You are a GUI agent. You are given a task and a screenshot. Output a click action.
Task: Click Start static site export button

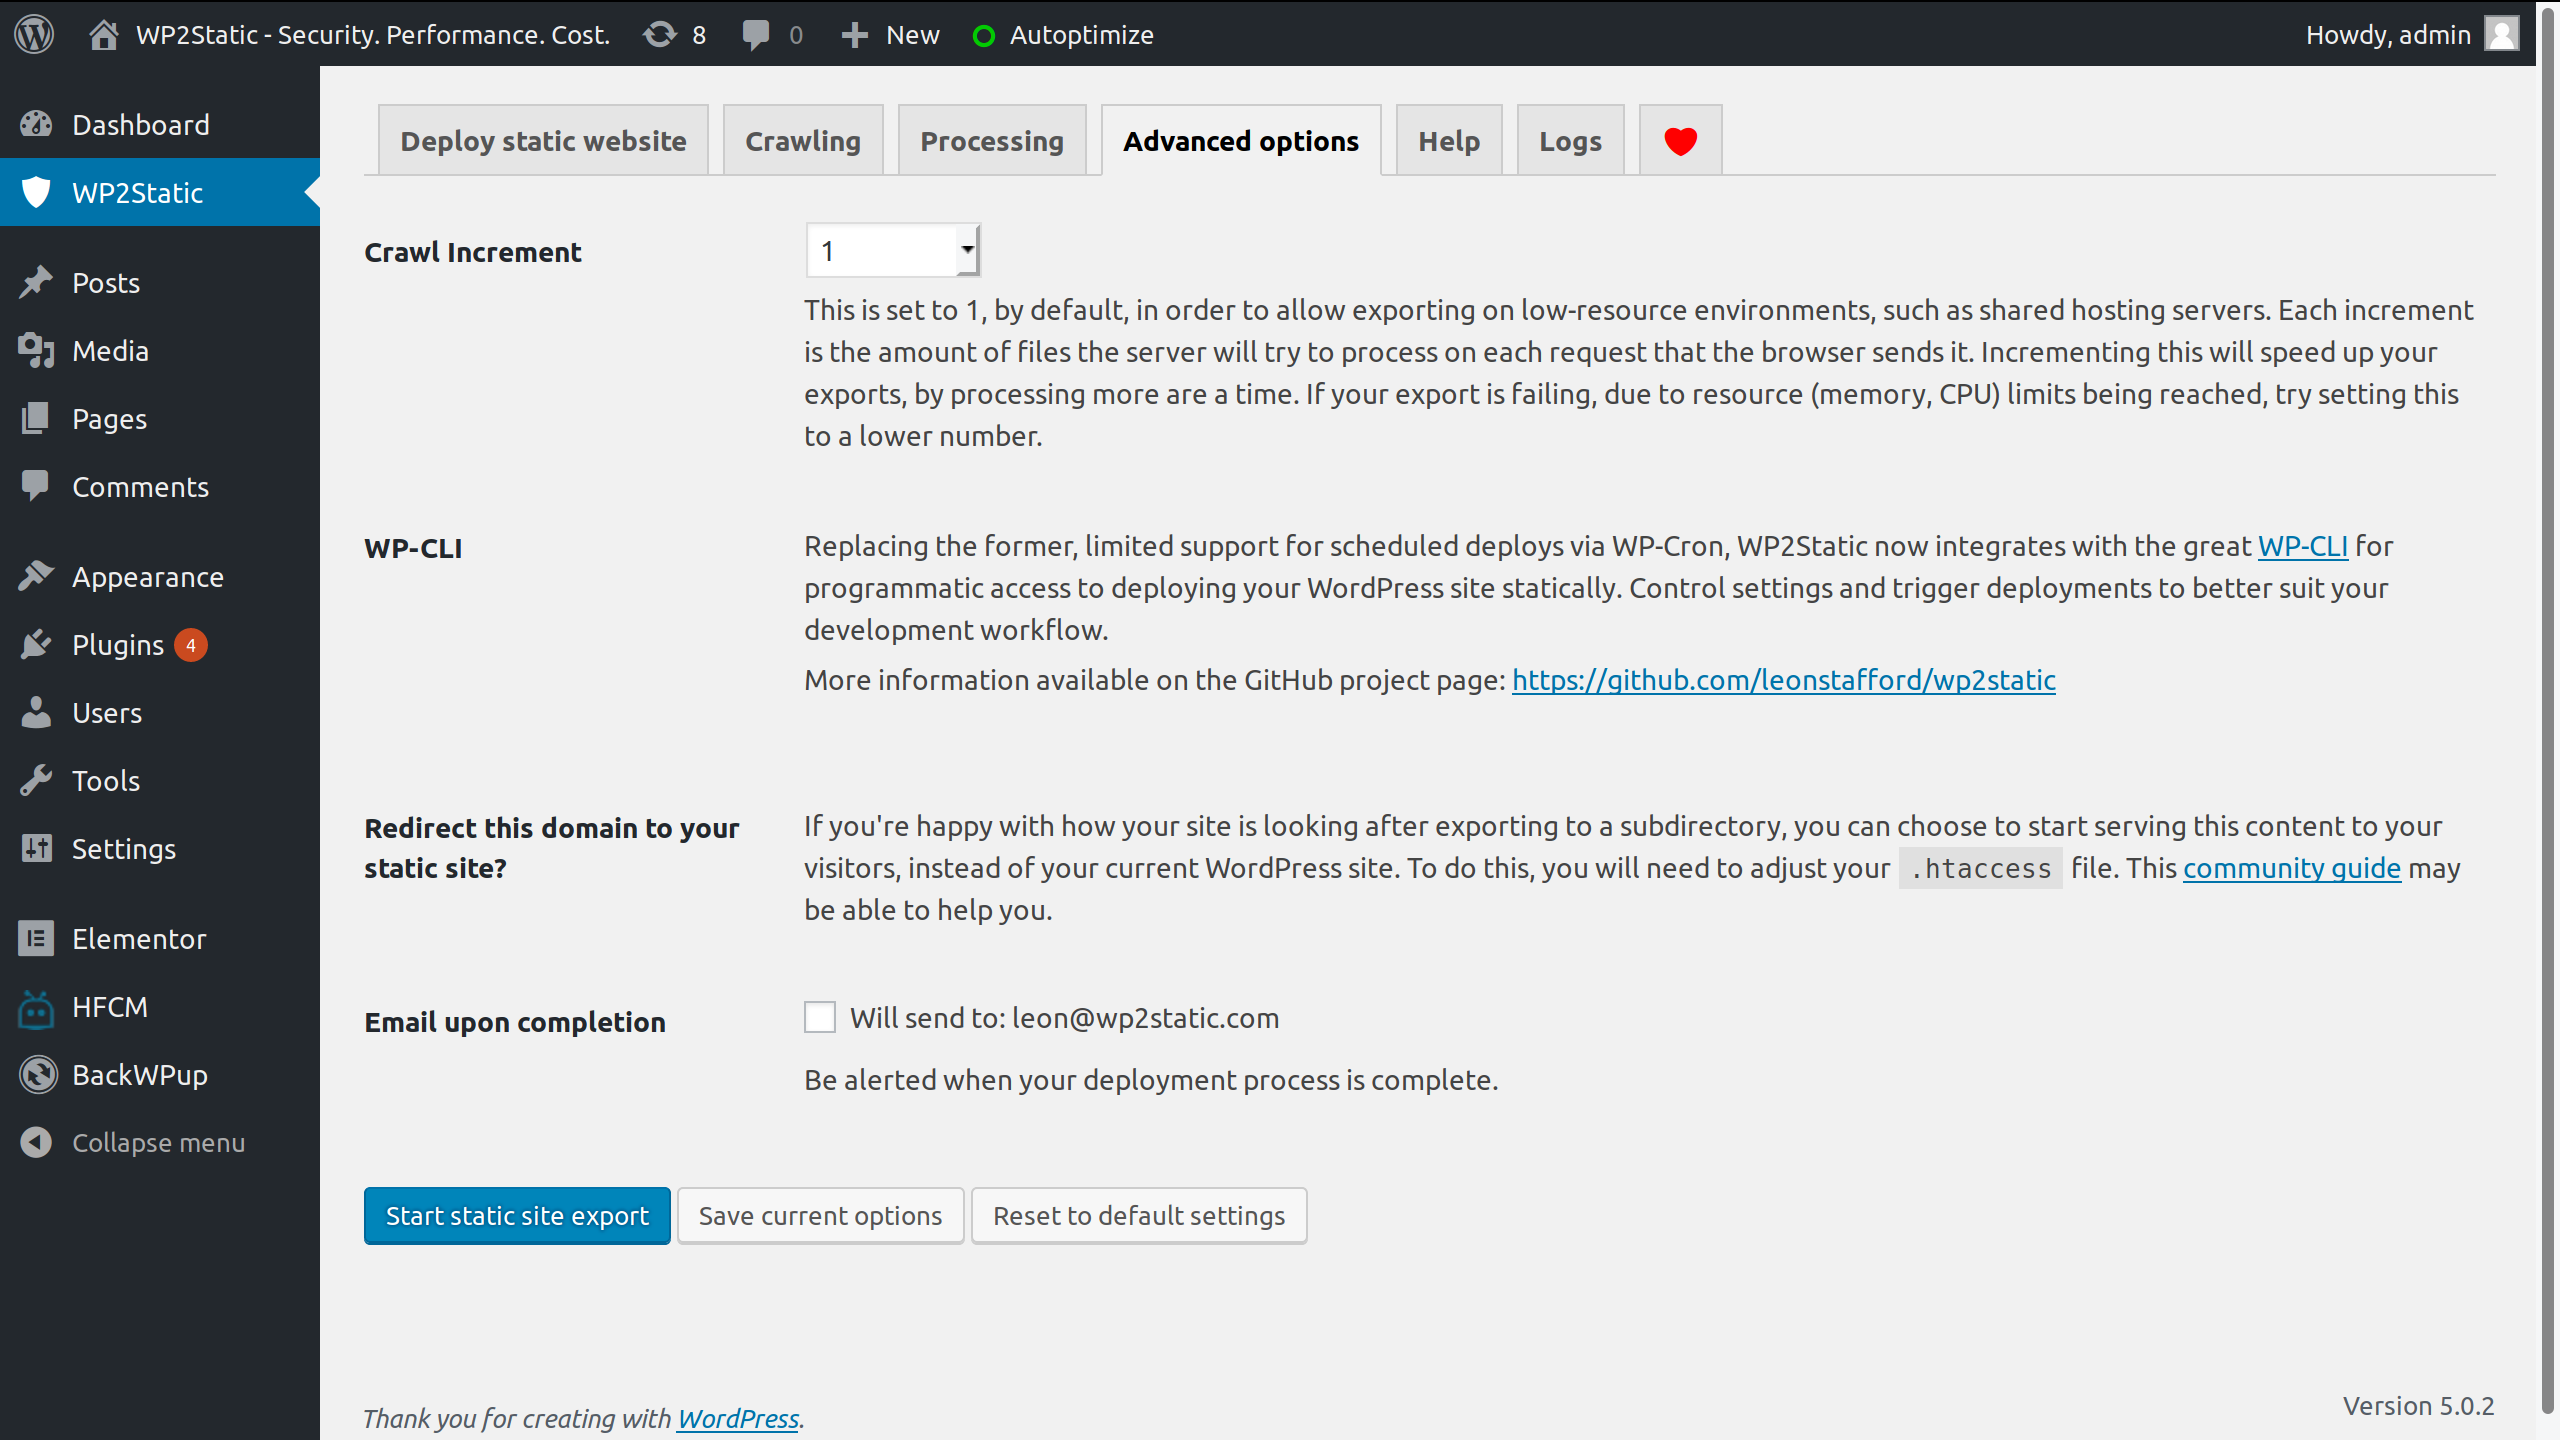[517, 1216]
